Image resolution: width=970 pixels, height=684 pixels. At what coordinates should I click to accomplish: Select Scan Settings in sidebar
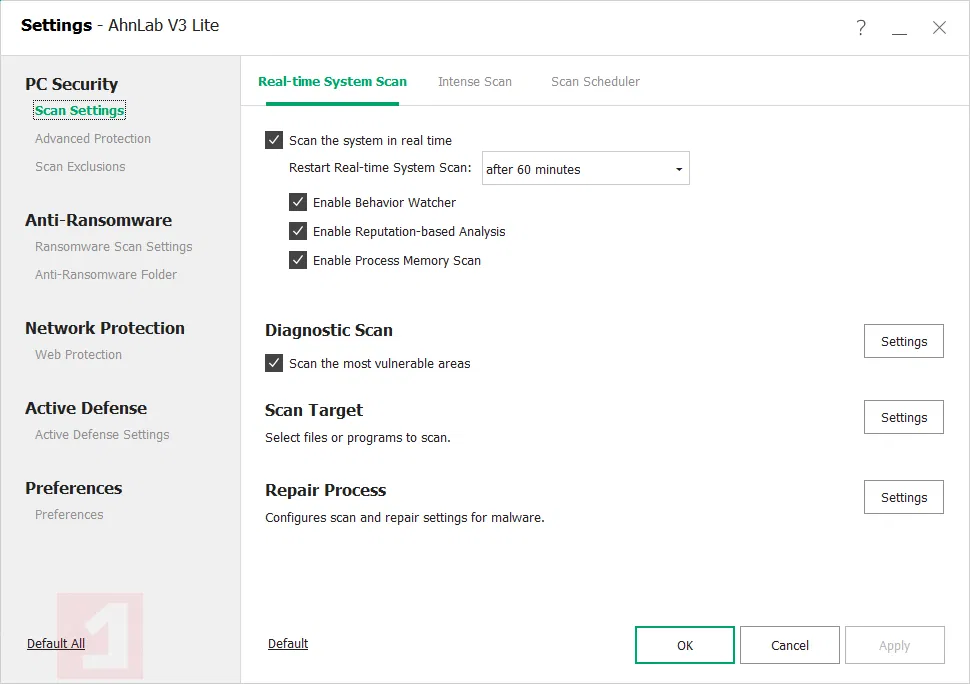tap(79, 110)
